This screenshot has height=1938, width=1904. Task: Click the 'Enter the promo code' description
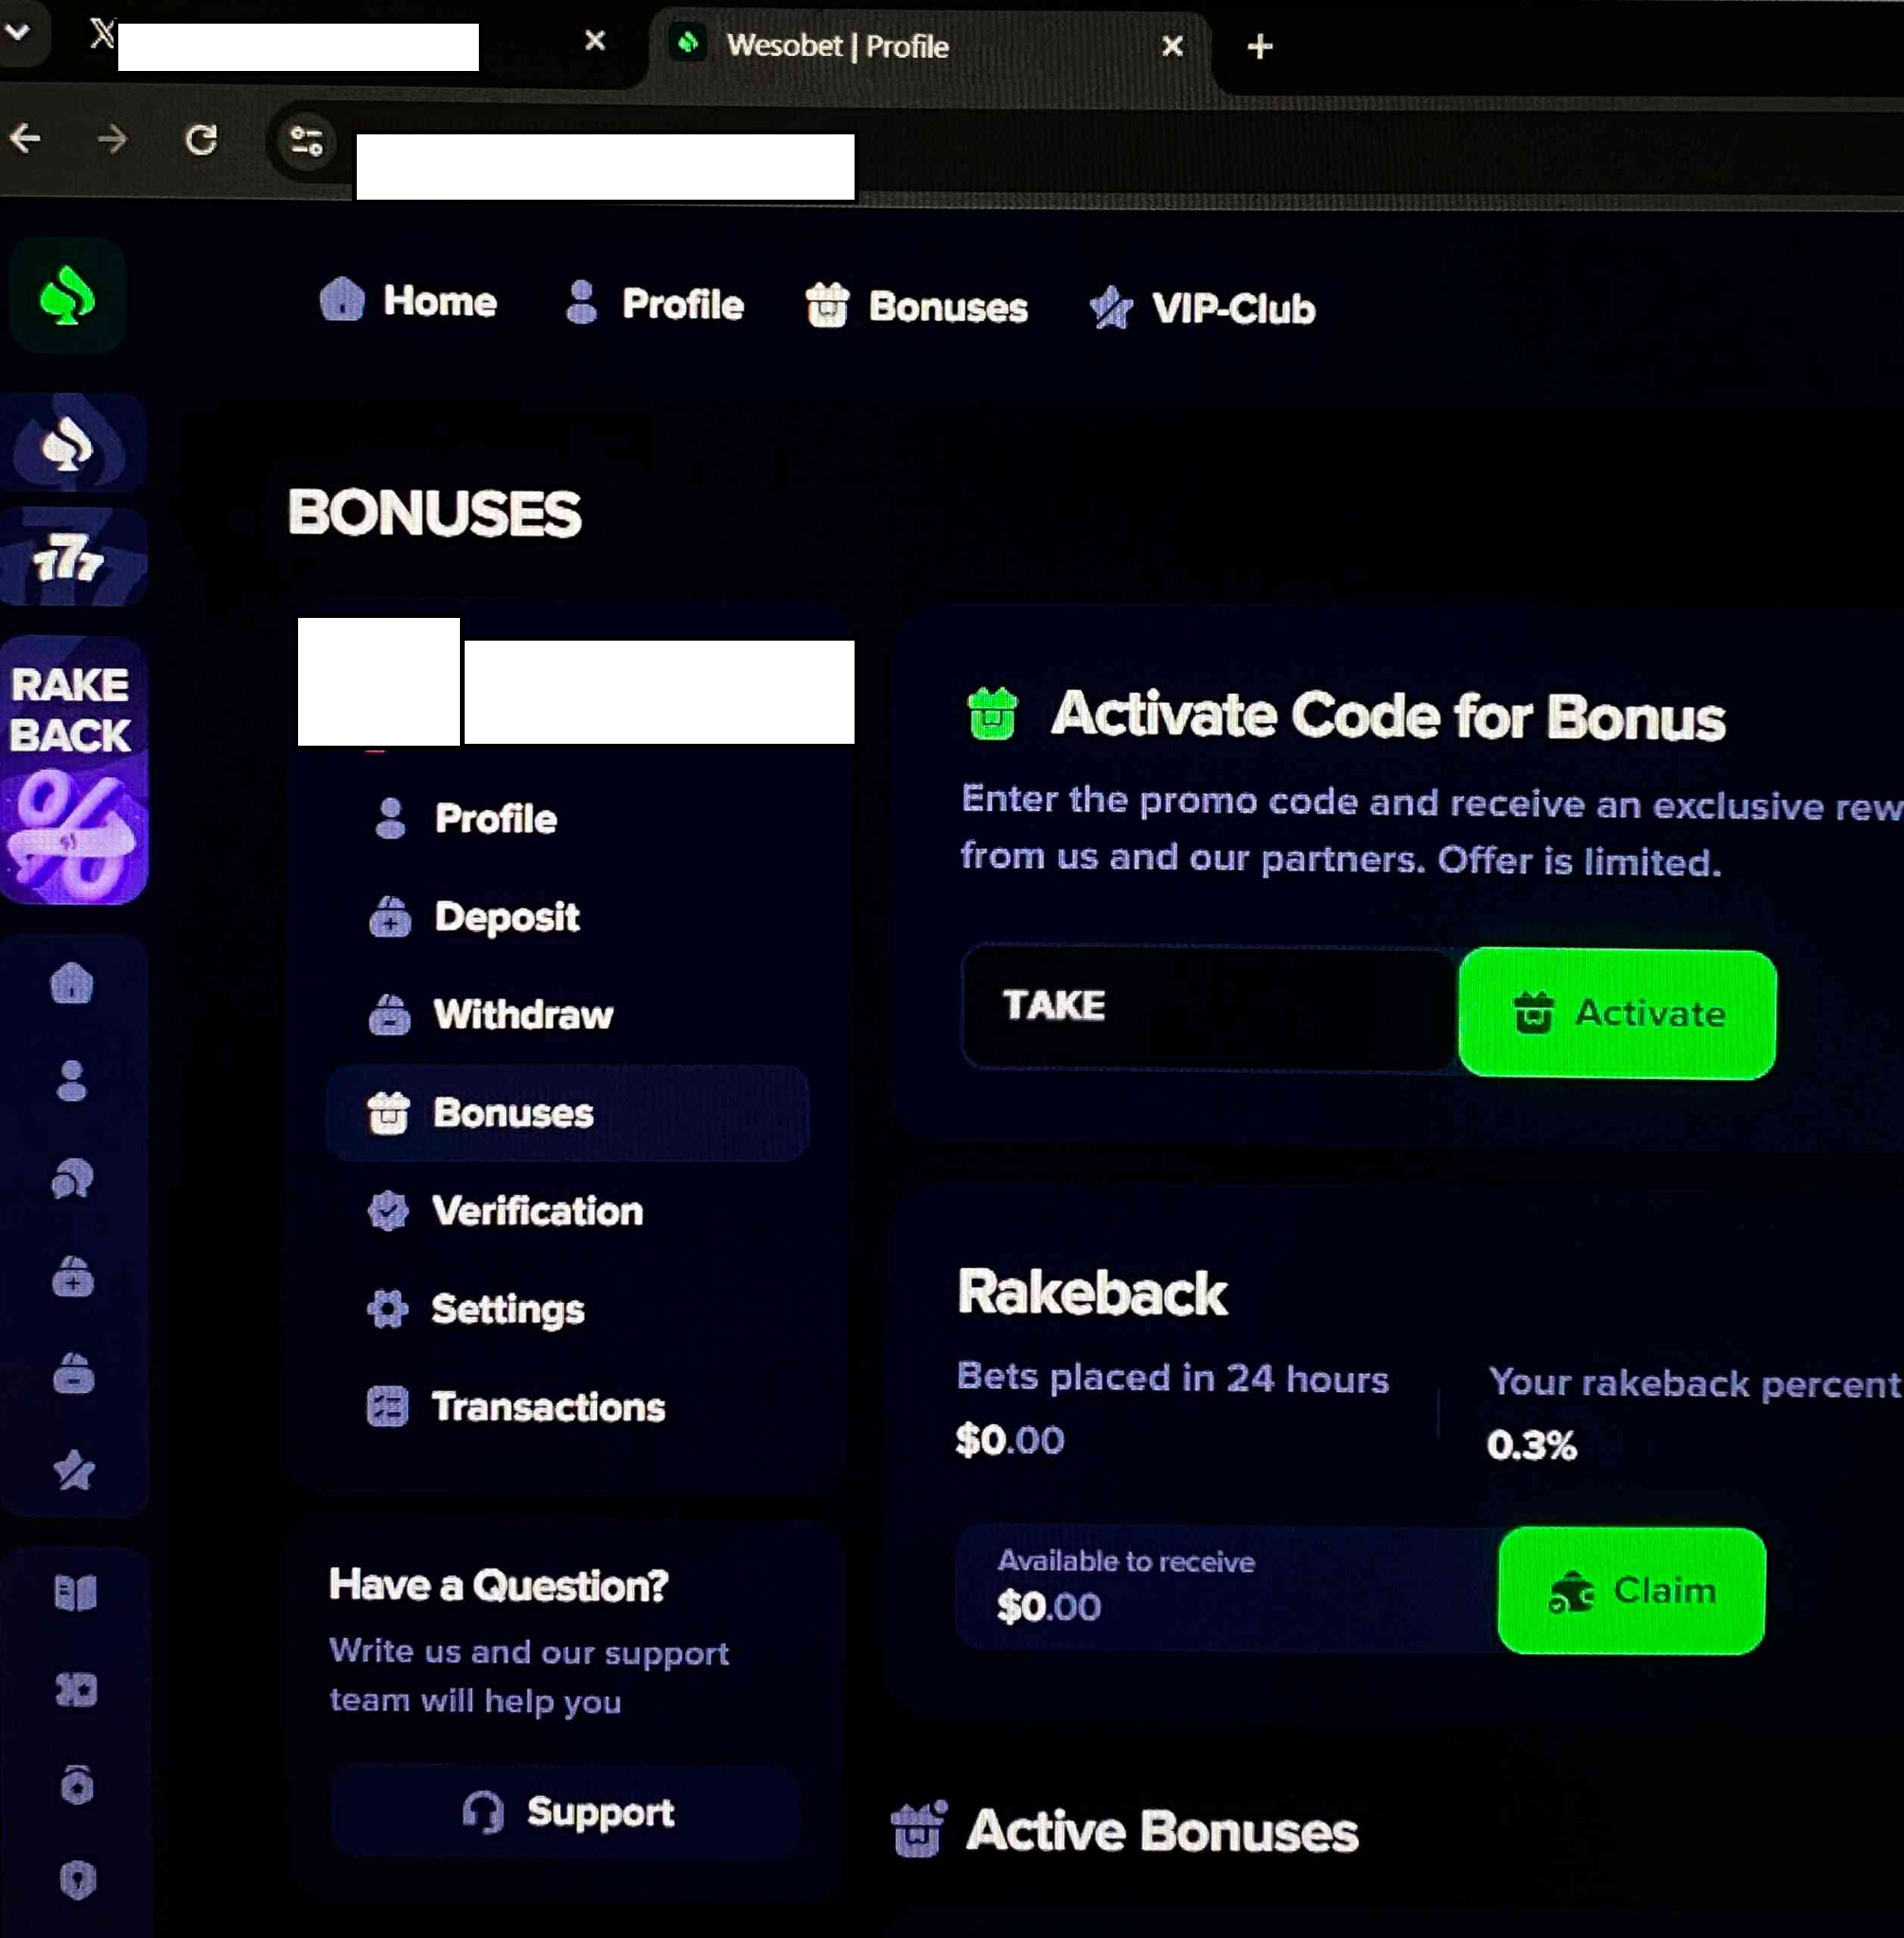tap(1432, 830)
